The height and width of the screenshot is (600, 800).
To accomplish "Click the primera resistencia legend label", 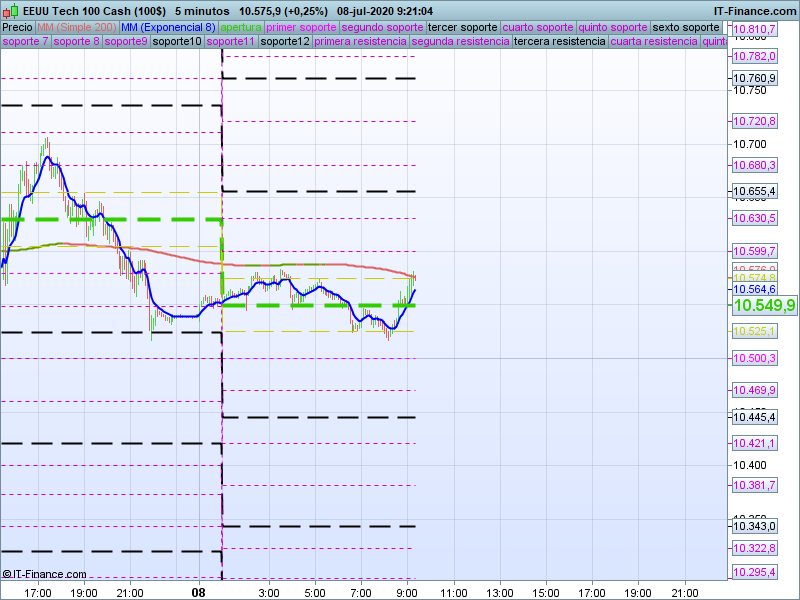I will coord(360,42).
